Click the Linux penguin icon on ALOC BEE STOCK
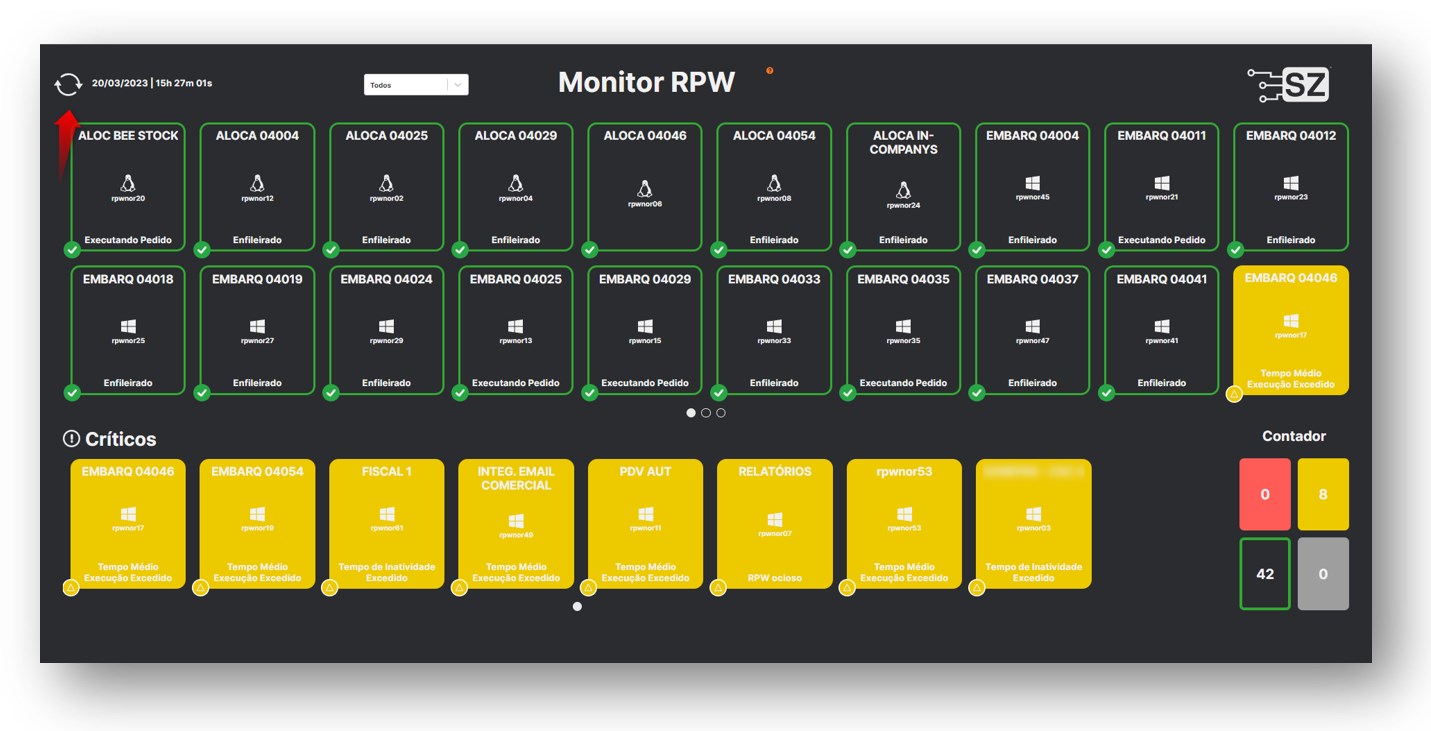1431x731 pixels. tap(128, 183)
